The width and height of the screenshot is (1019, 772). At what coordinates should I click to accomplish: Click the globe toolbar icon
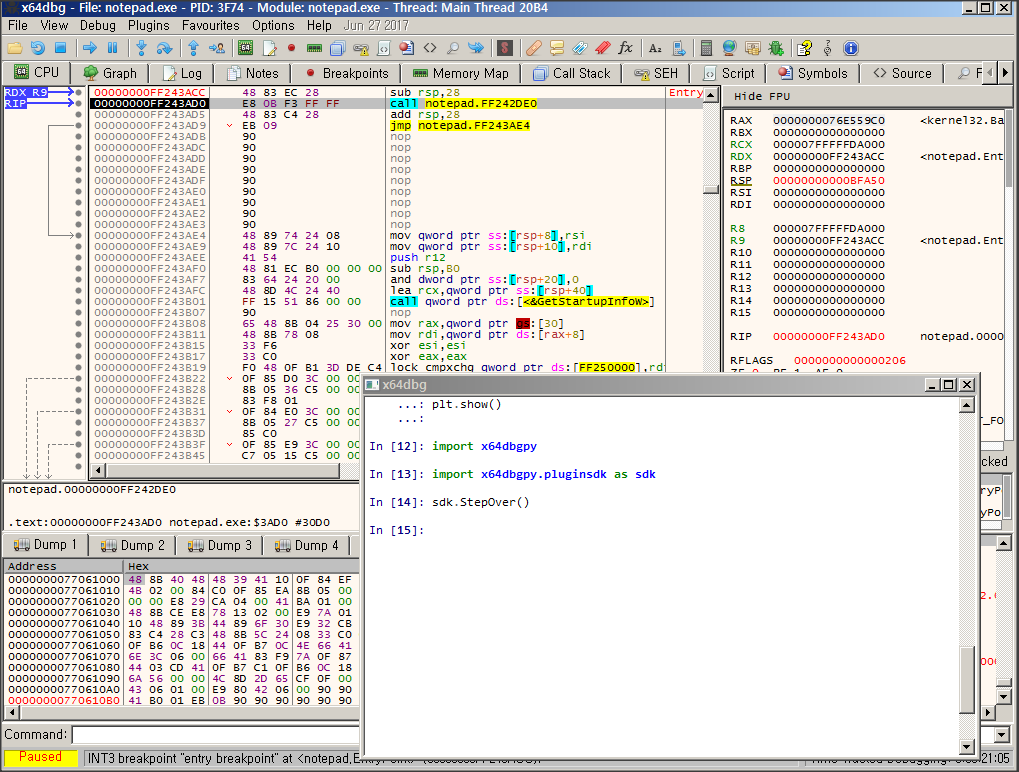pos(729,48)
